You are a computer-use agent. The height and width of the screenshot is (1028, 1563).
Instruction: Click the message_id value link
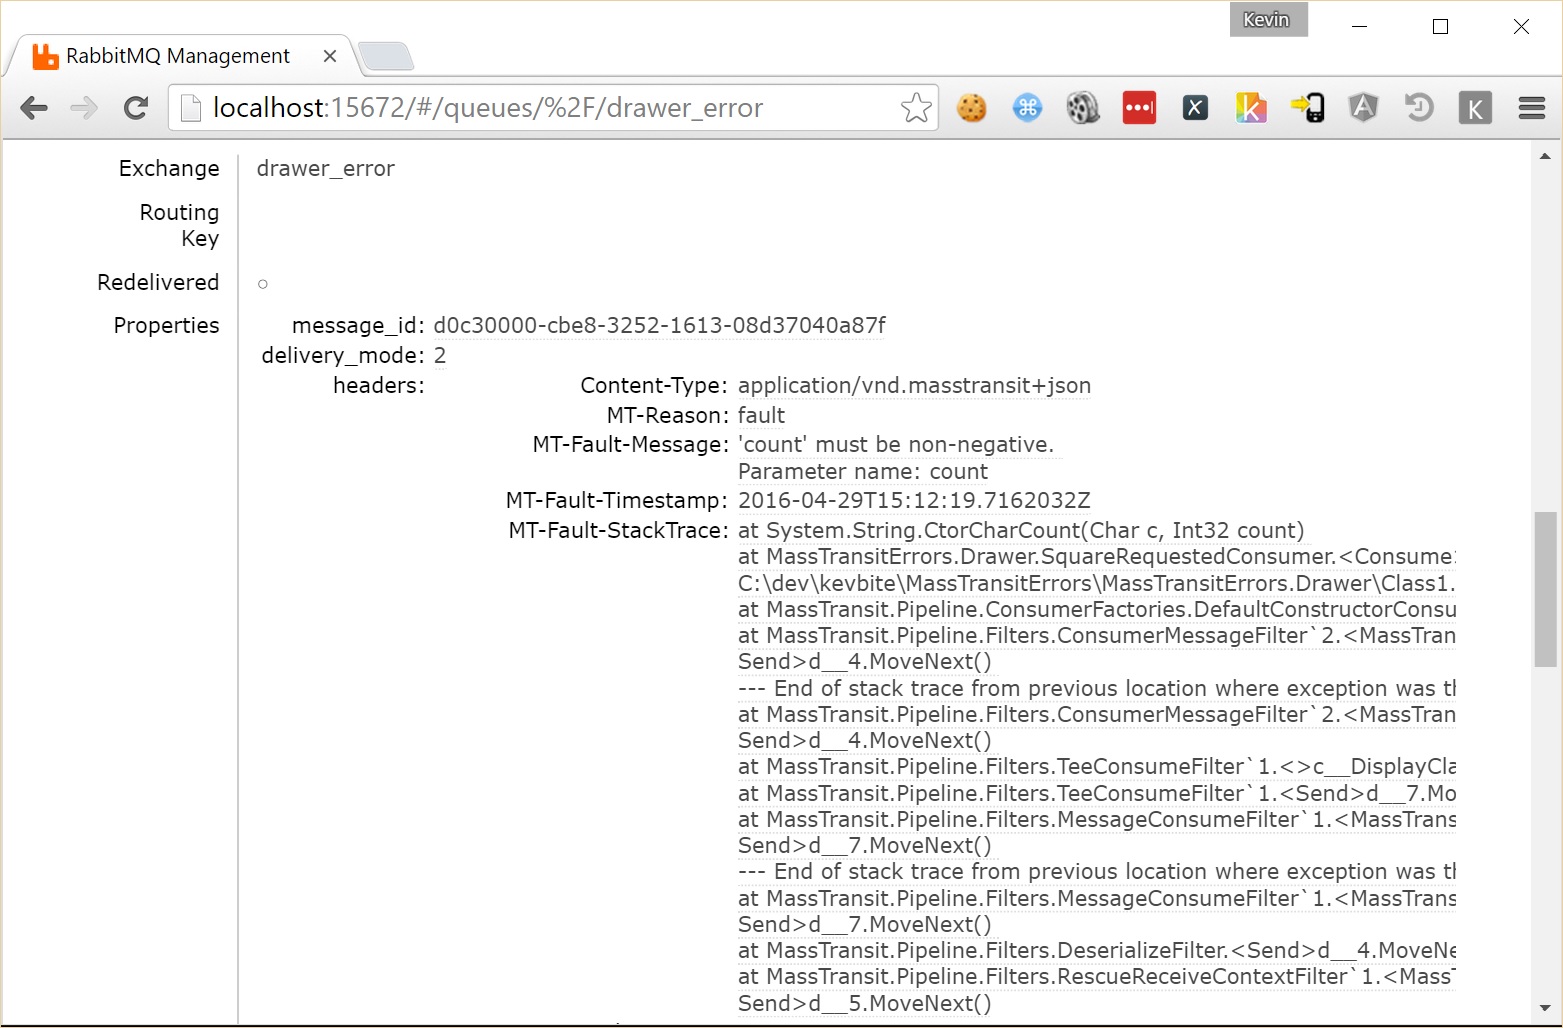tap(660, 325)
